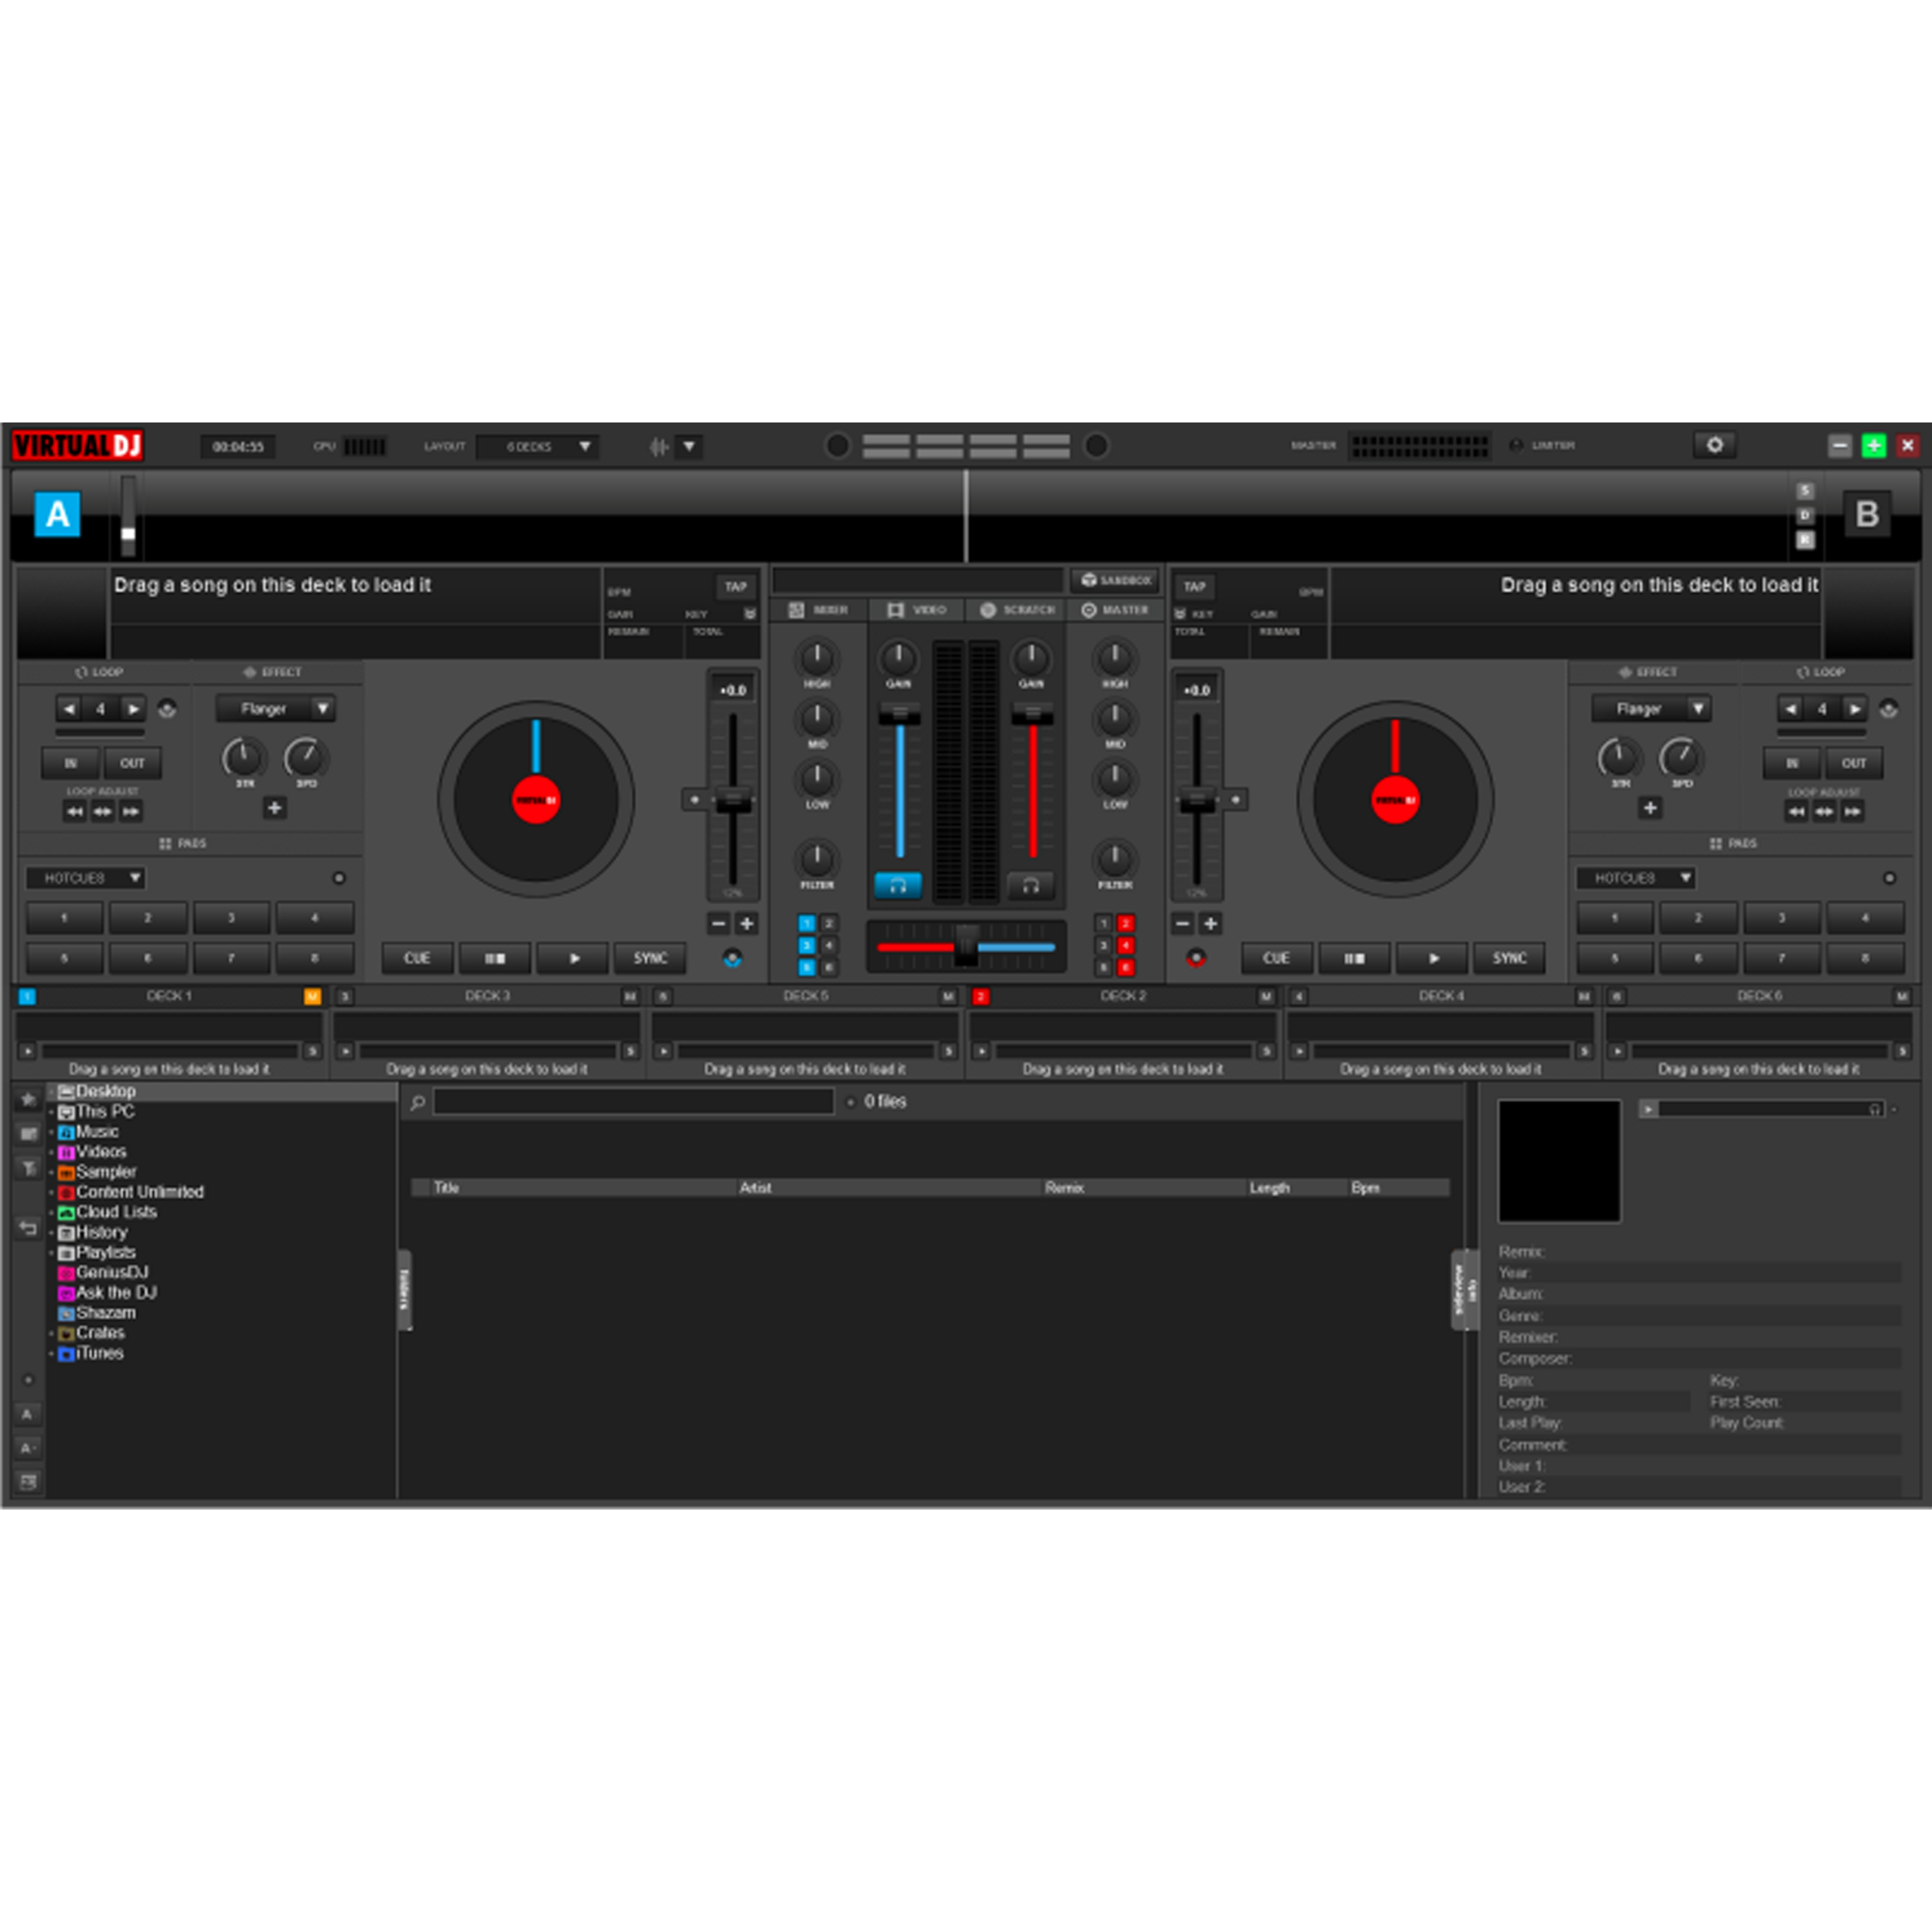Open the Sandbox mode button

pos(1115,580)
